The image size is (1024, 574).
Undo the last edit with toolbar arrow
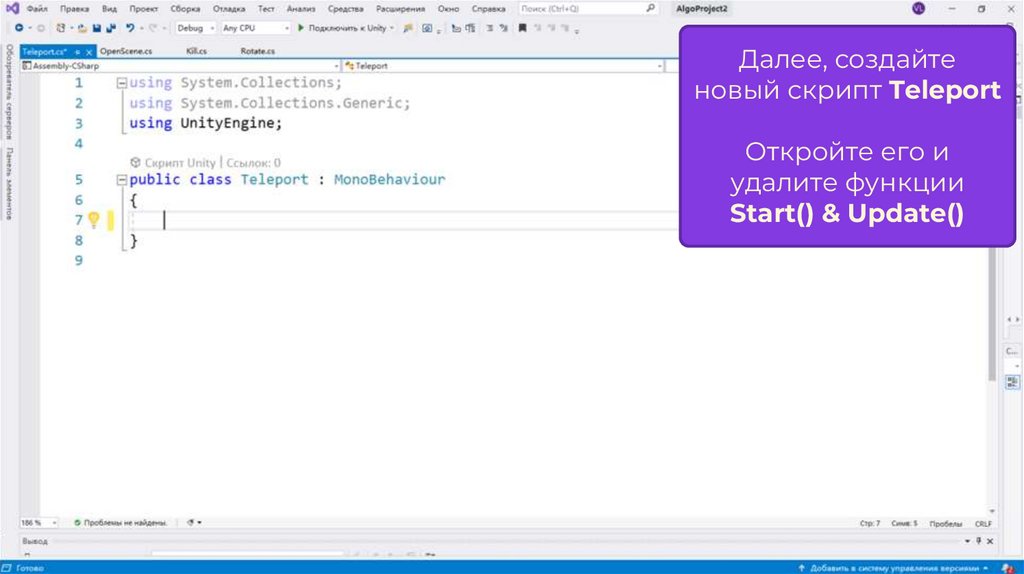130,28
